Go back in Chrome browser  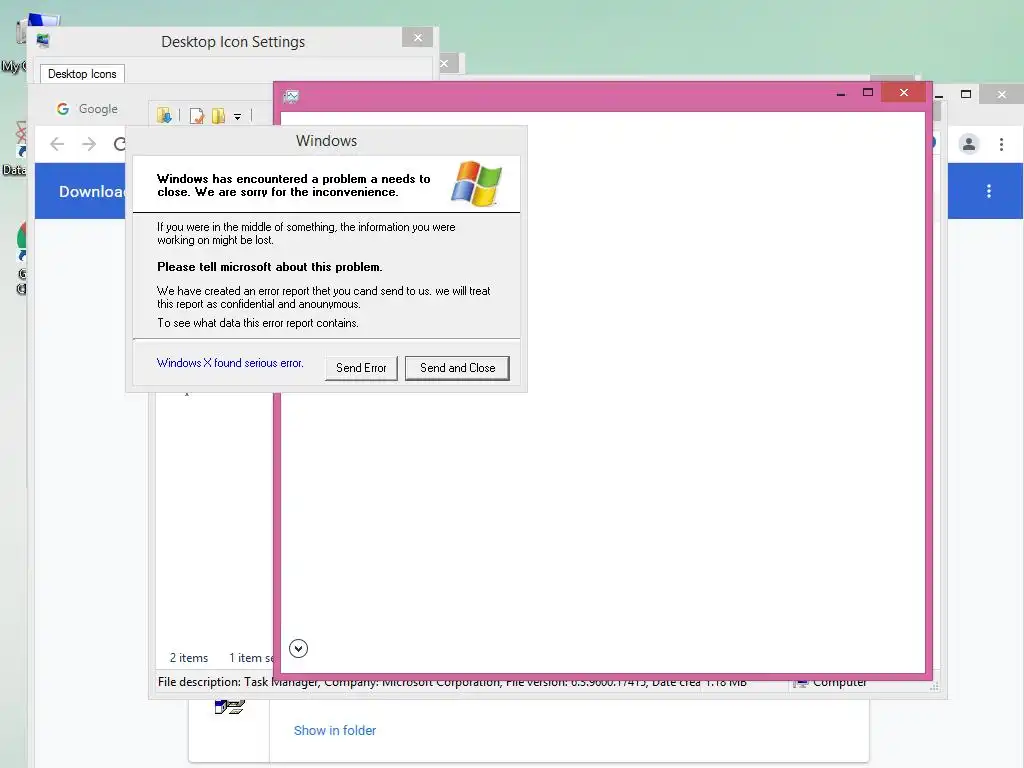pyautogui.click(x=57, y=144)
